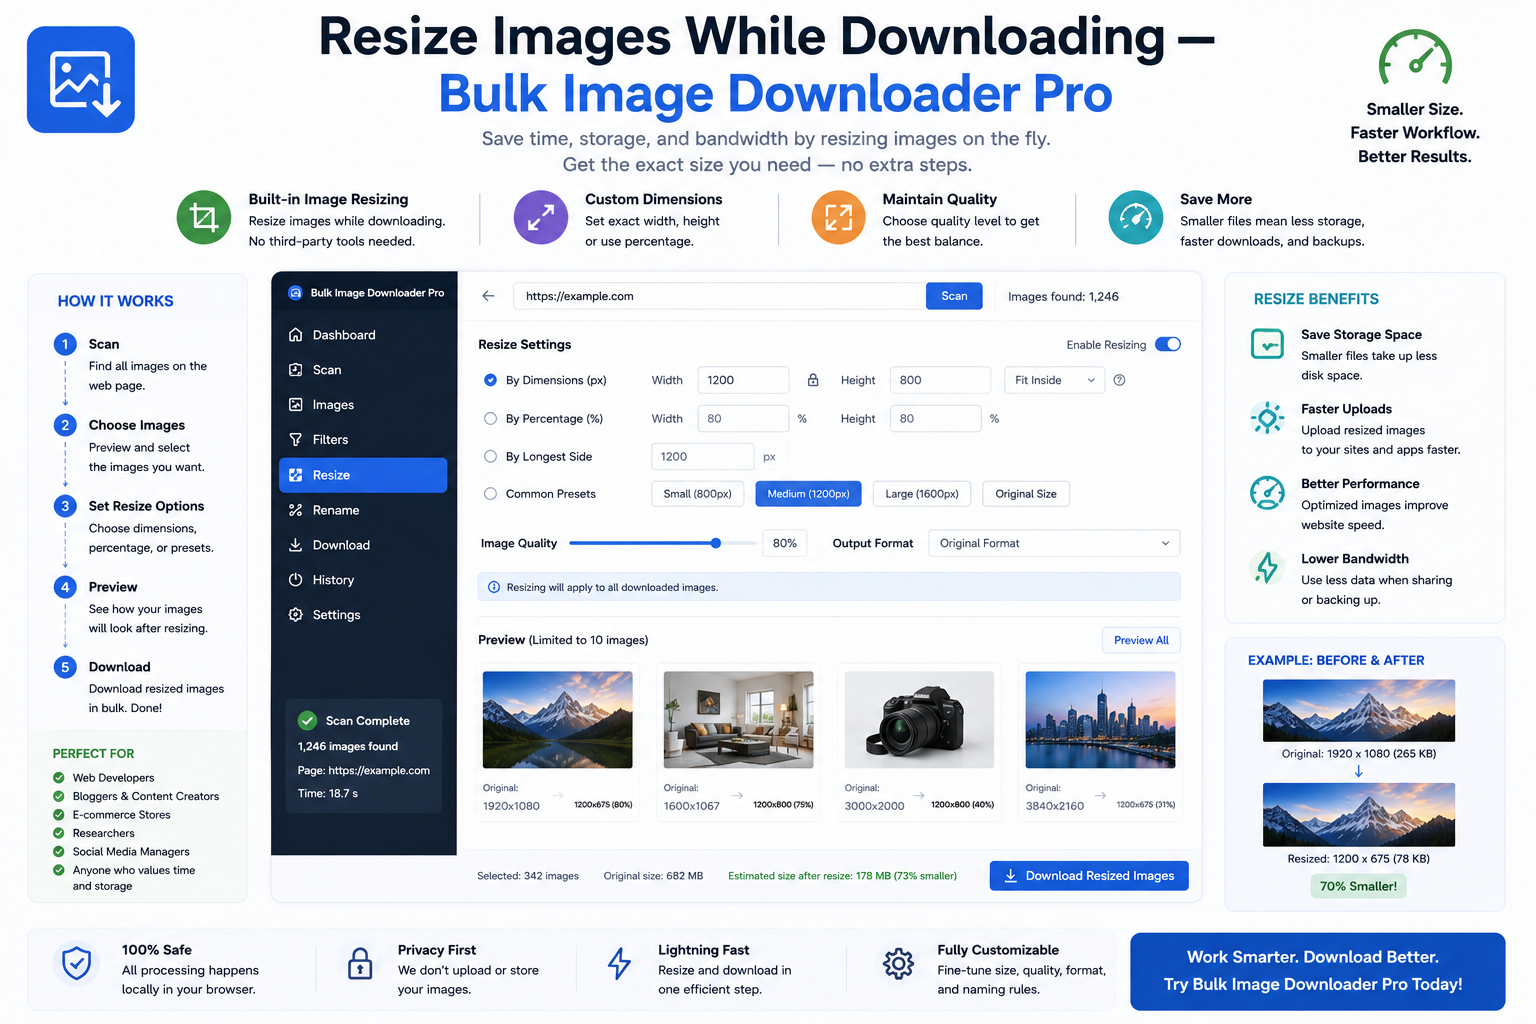Open Filters in the sidebar
The image size is (1536, 1024).
(x=362, y=440)
